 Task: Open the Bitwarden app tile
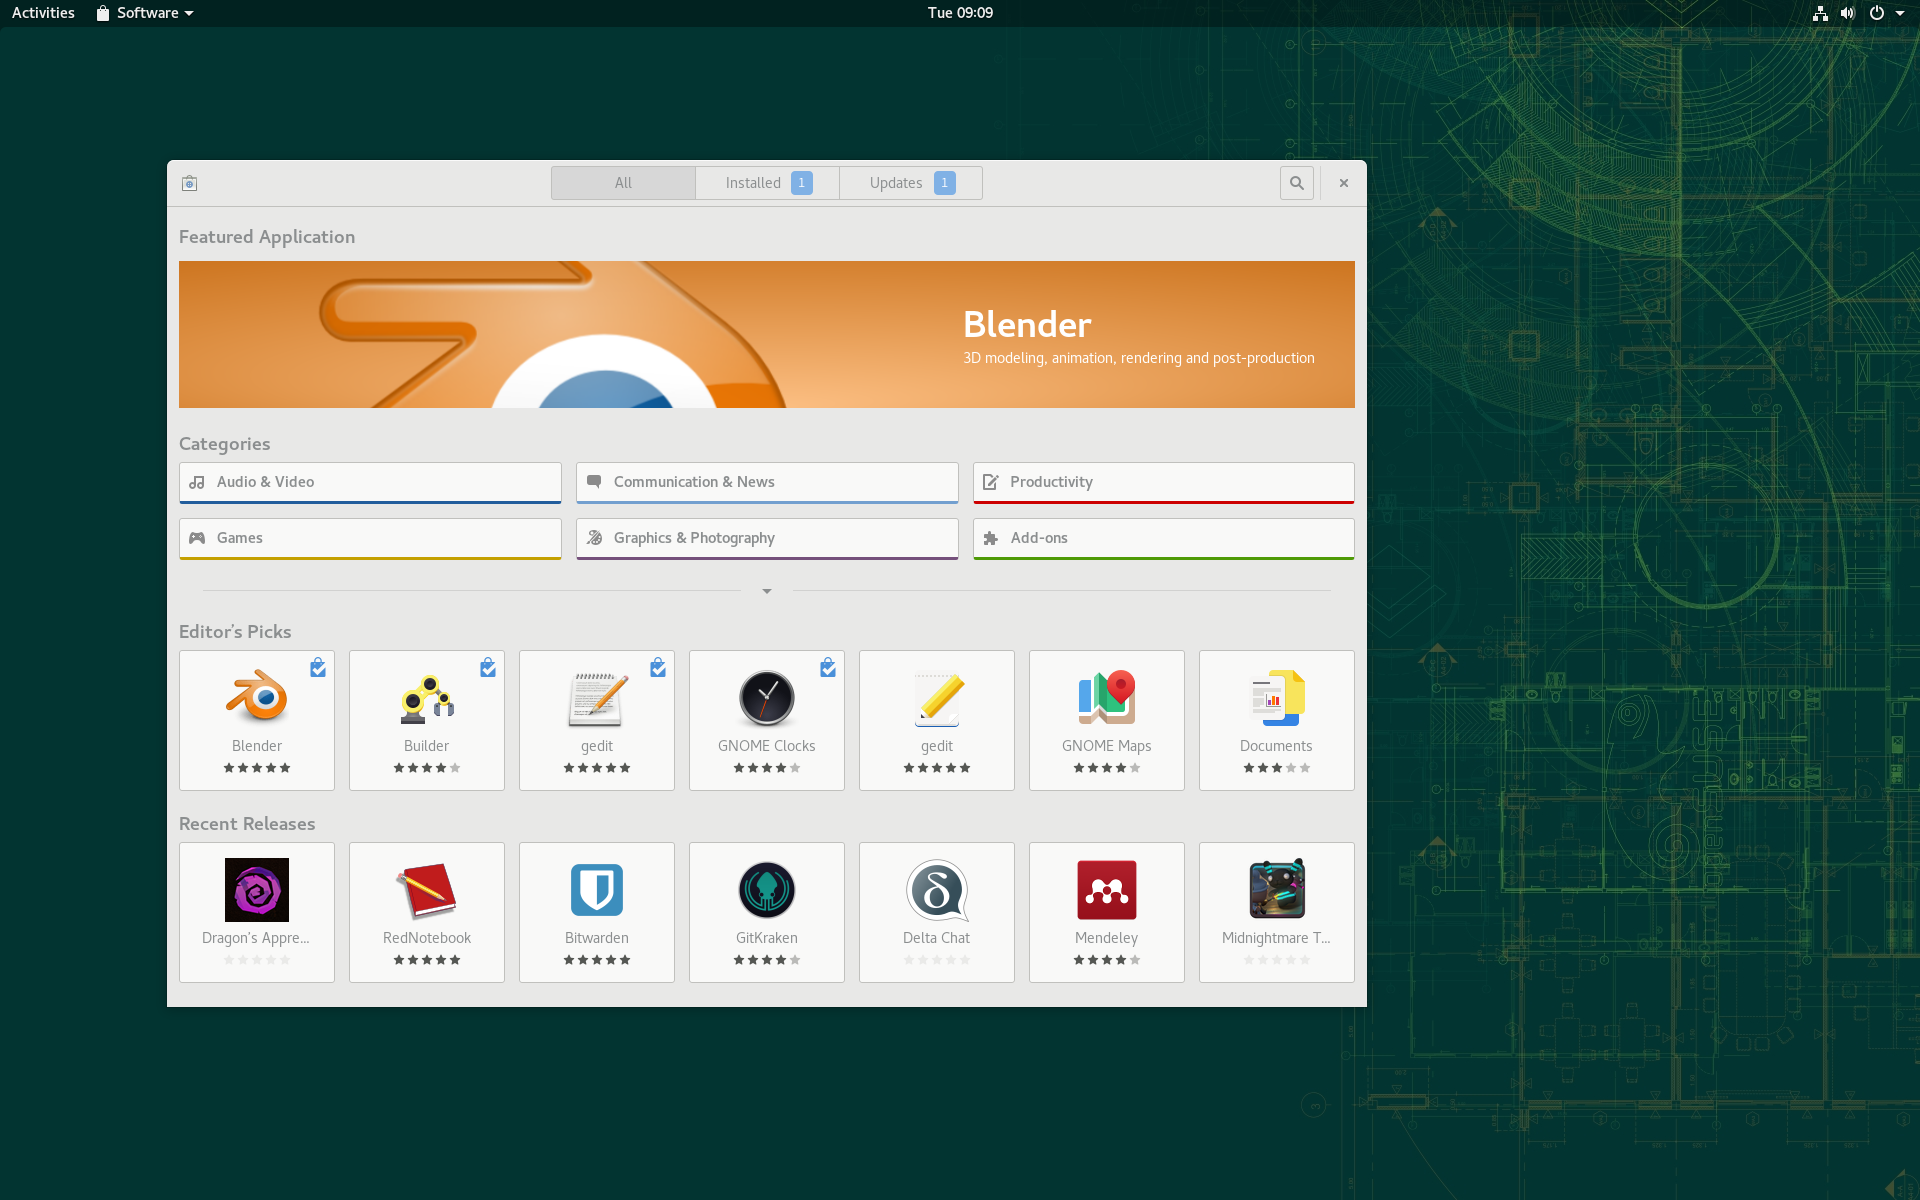(597, 912)
